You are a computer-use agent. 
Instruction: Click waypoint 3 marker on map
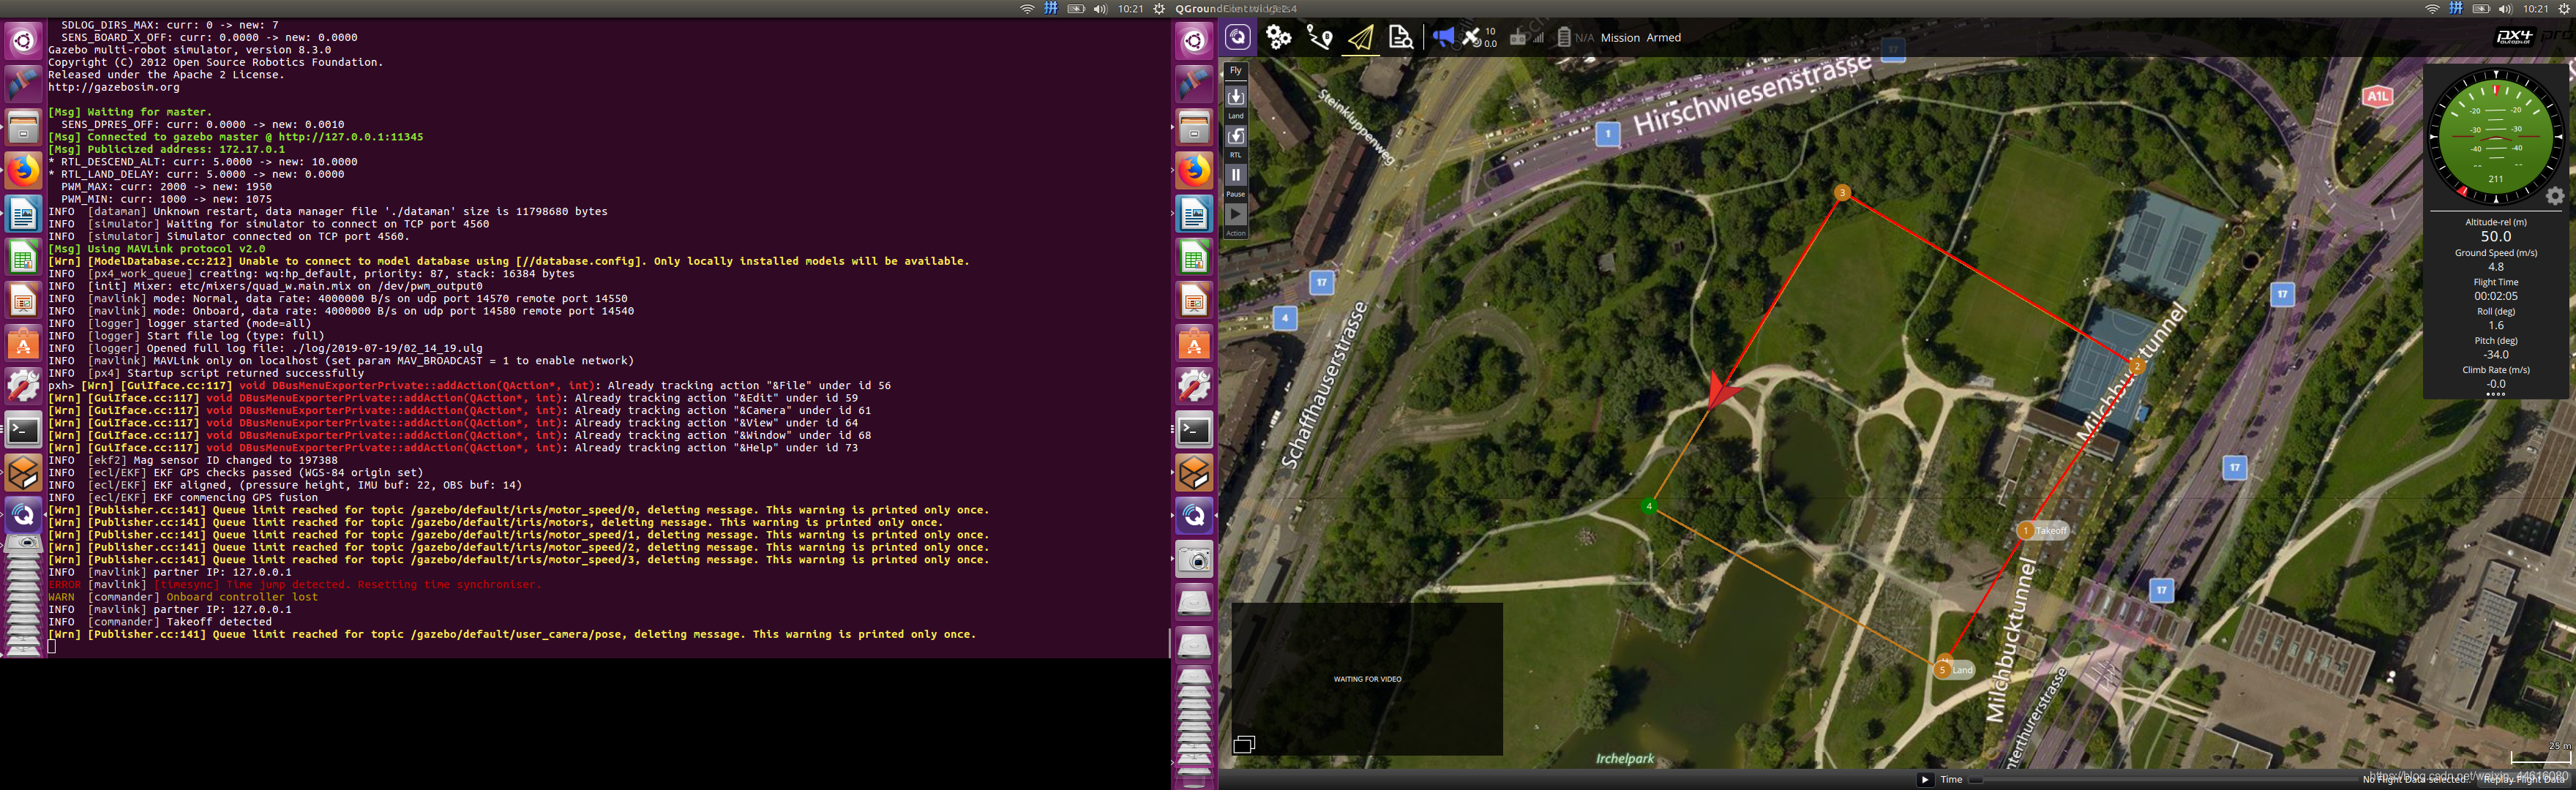click(x=1842, y=192)
